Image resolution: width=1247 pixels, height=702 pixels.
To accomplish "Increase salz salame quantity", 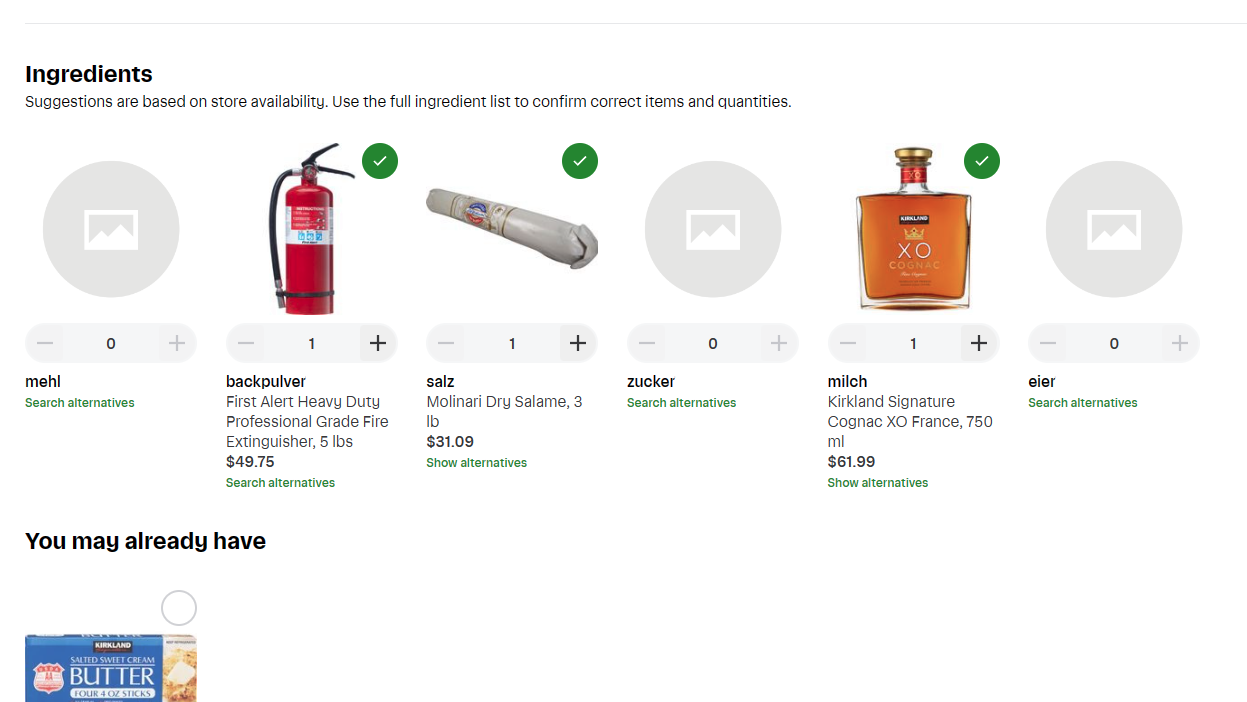I will pos(578,343).
